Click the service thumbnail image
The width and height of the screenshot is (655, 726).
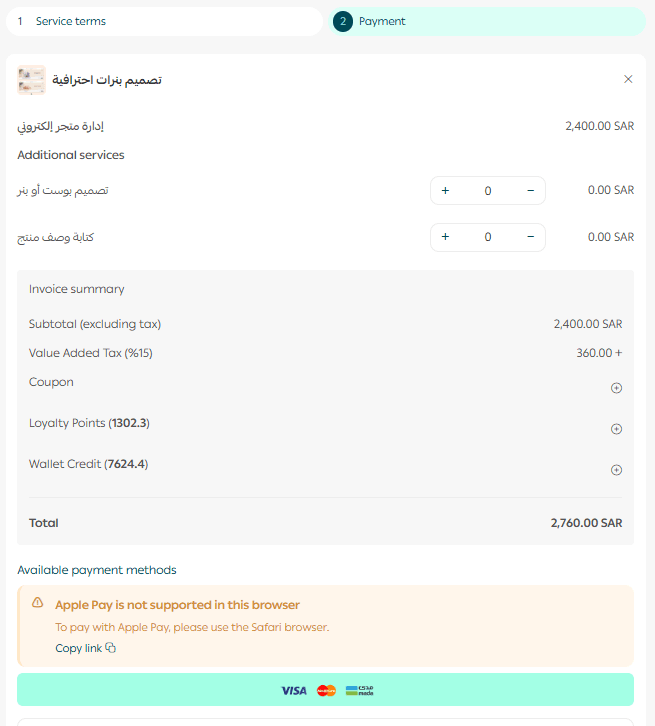coord(31,80)
